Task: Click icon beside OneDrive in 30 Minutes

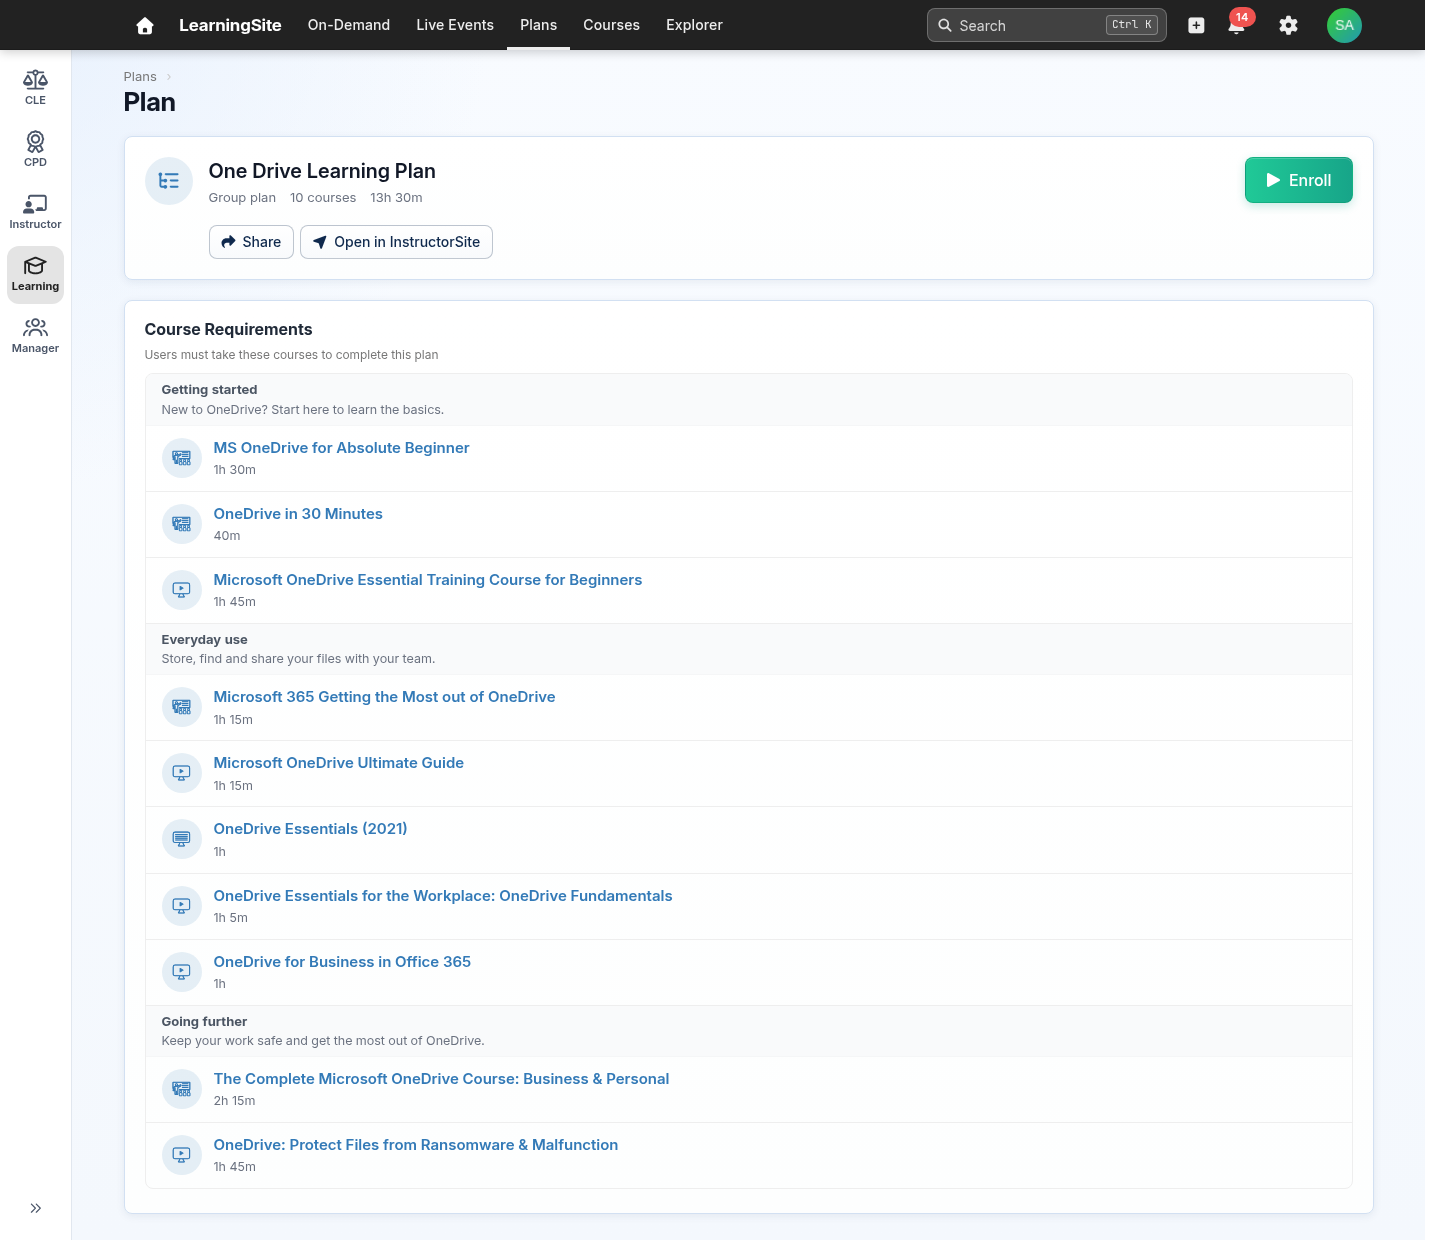Action: 181,524
